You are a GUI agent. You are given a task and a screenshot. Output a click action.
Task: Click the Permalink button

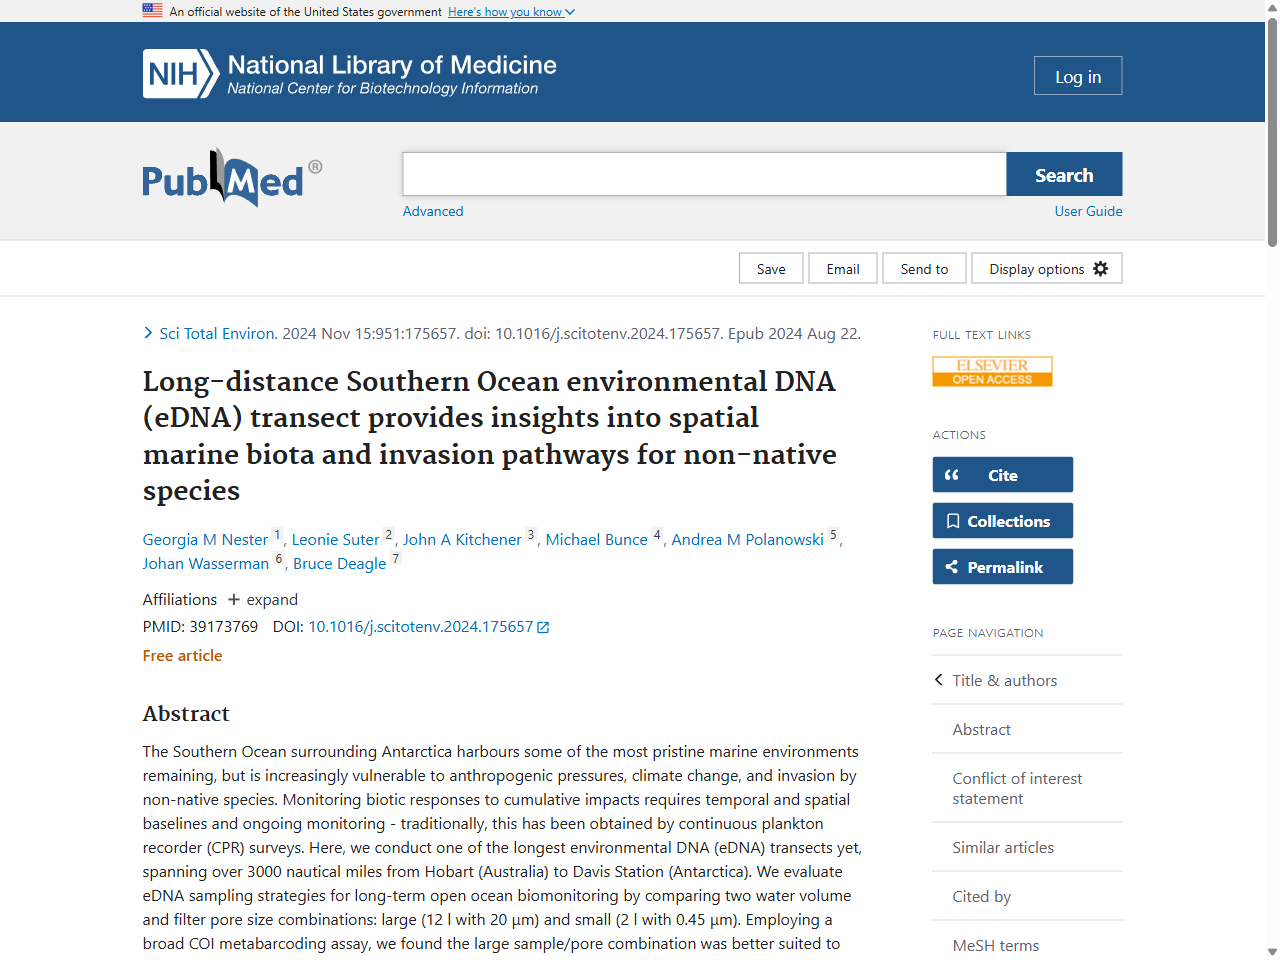[1002, 567]
